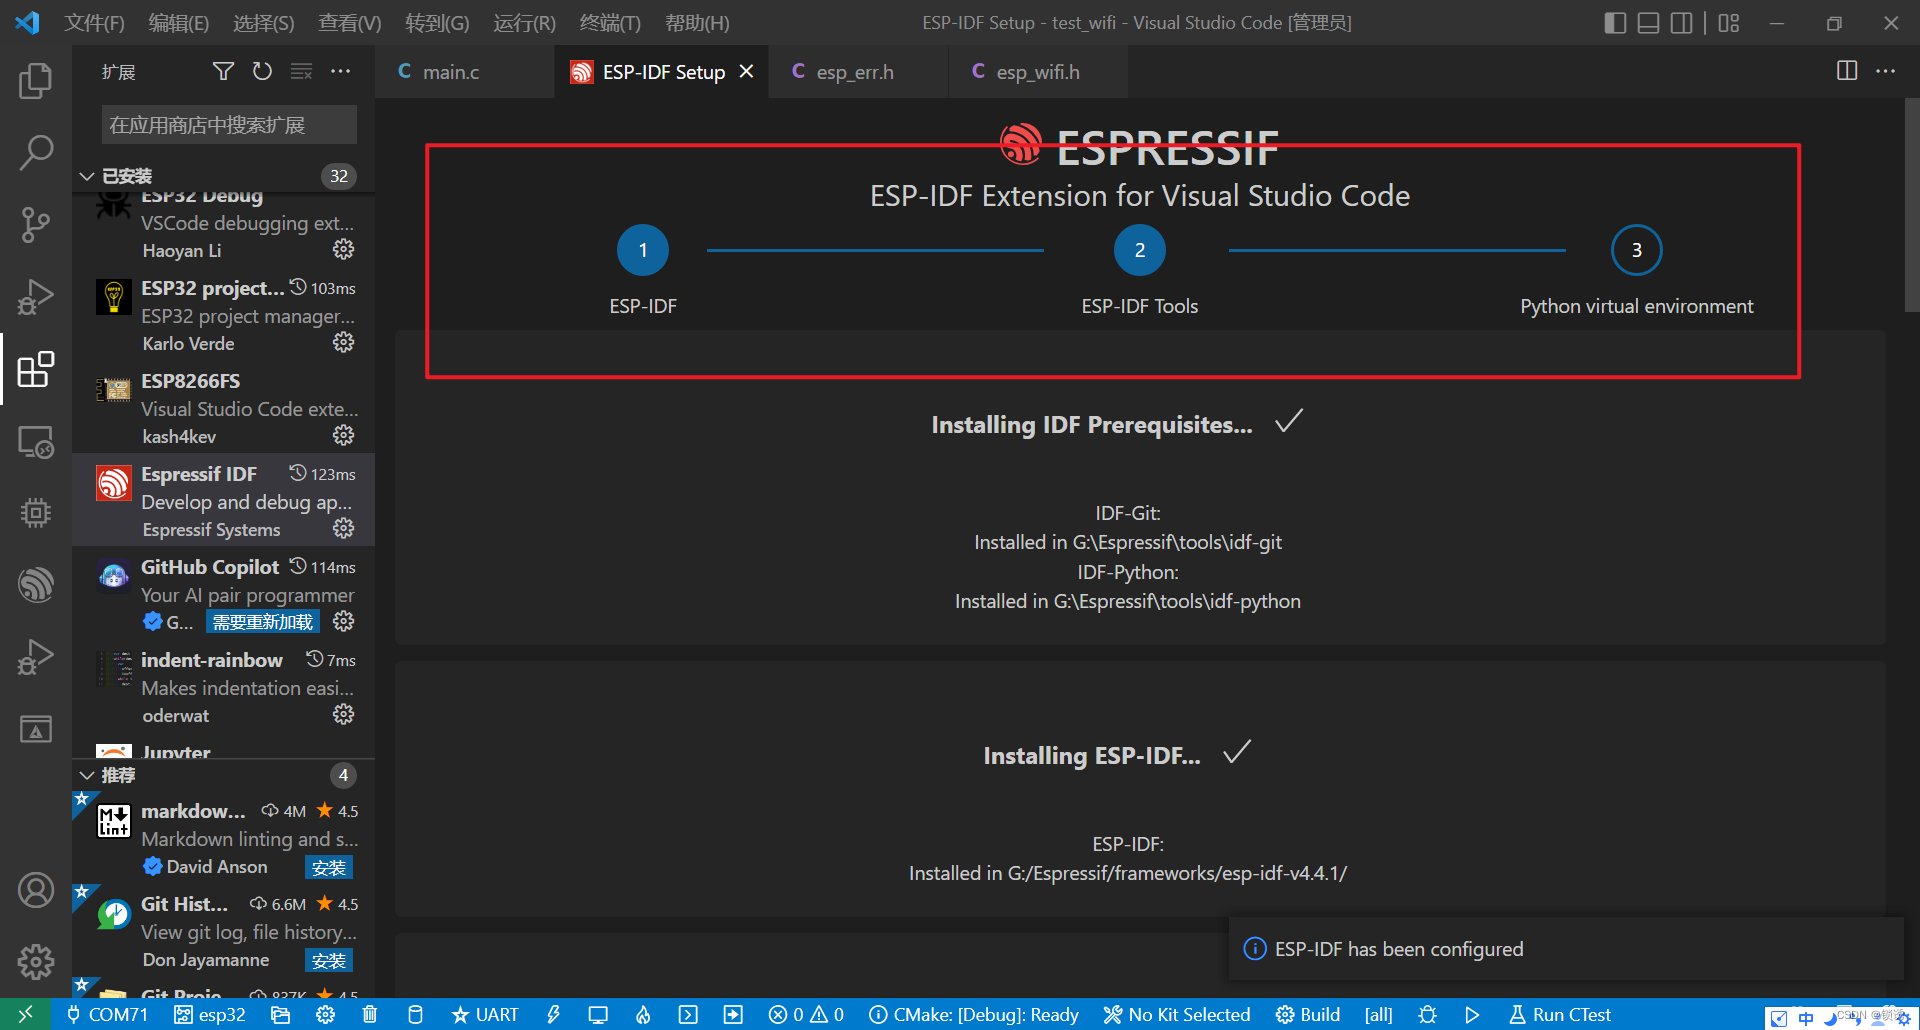Click the play CMake launch icon in status bar
1920x1030 pixels.
click(1472, 1014)
